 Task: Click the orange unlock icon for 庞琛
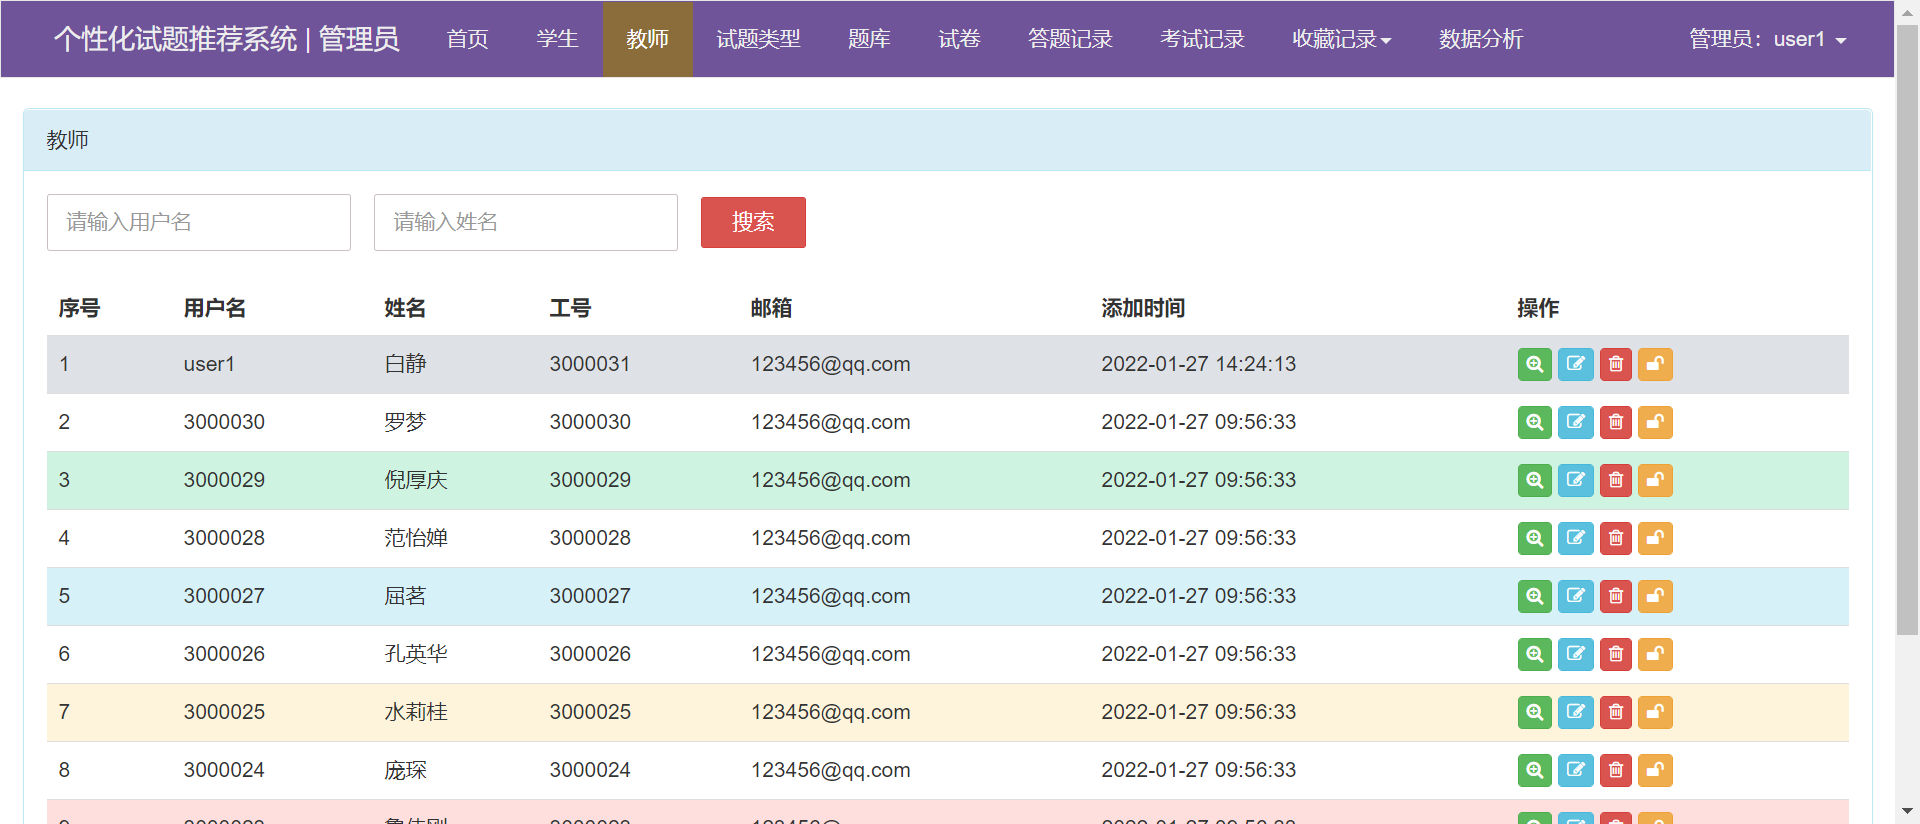pos(1655,770)
